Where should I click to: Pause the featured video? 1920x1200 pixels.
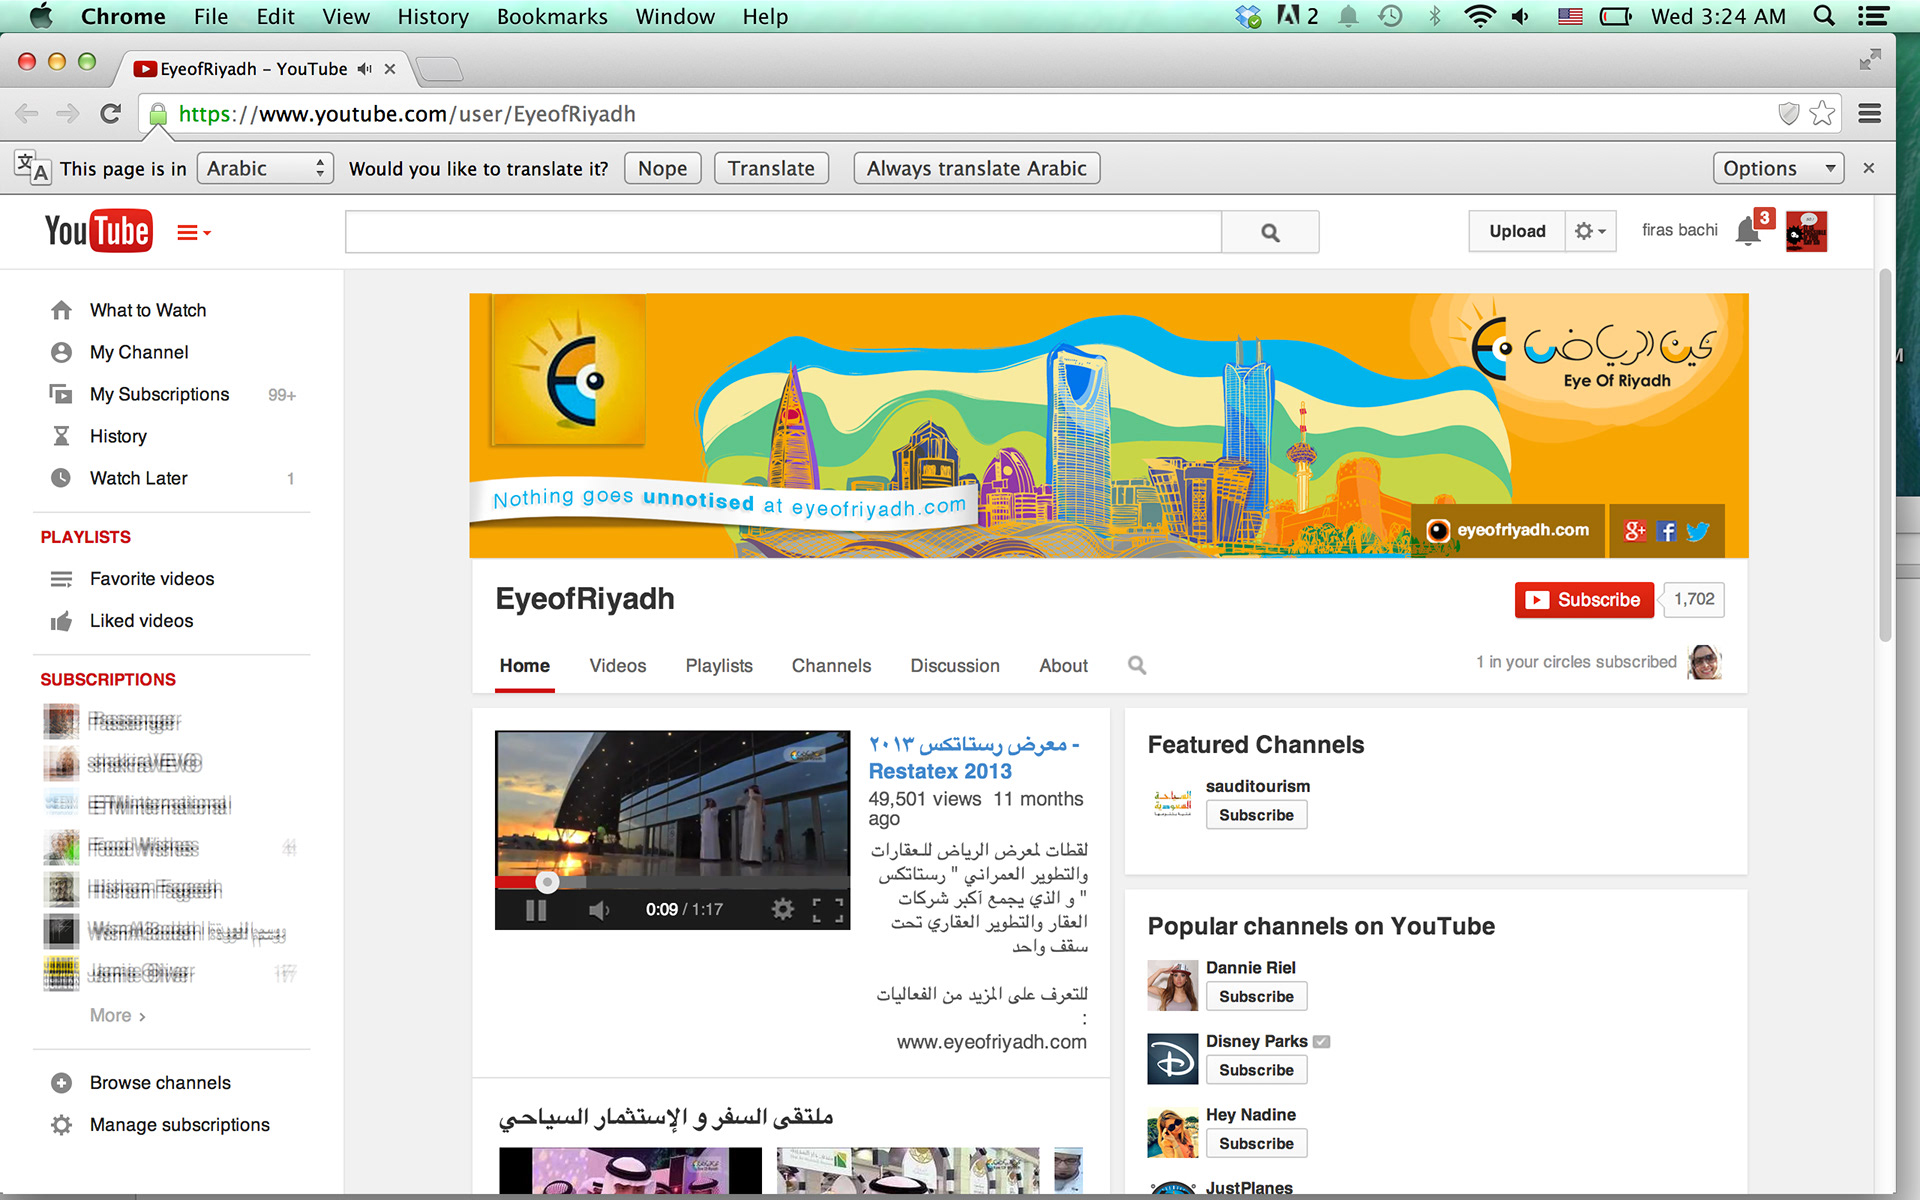point(536,910)
